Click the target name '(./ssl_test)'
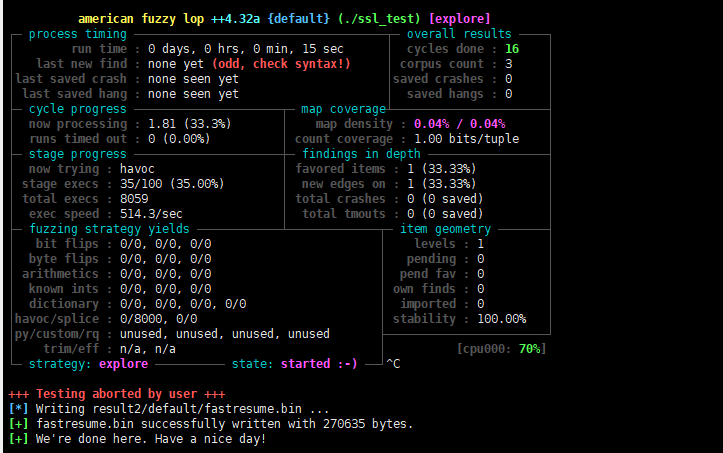The height and width of the screenshot is (453, 723). pos(379,19)
